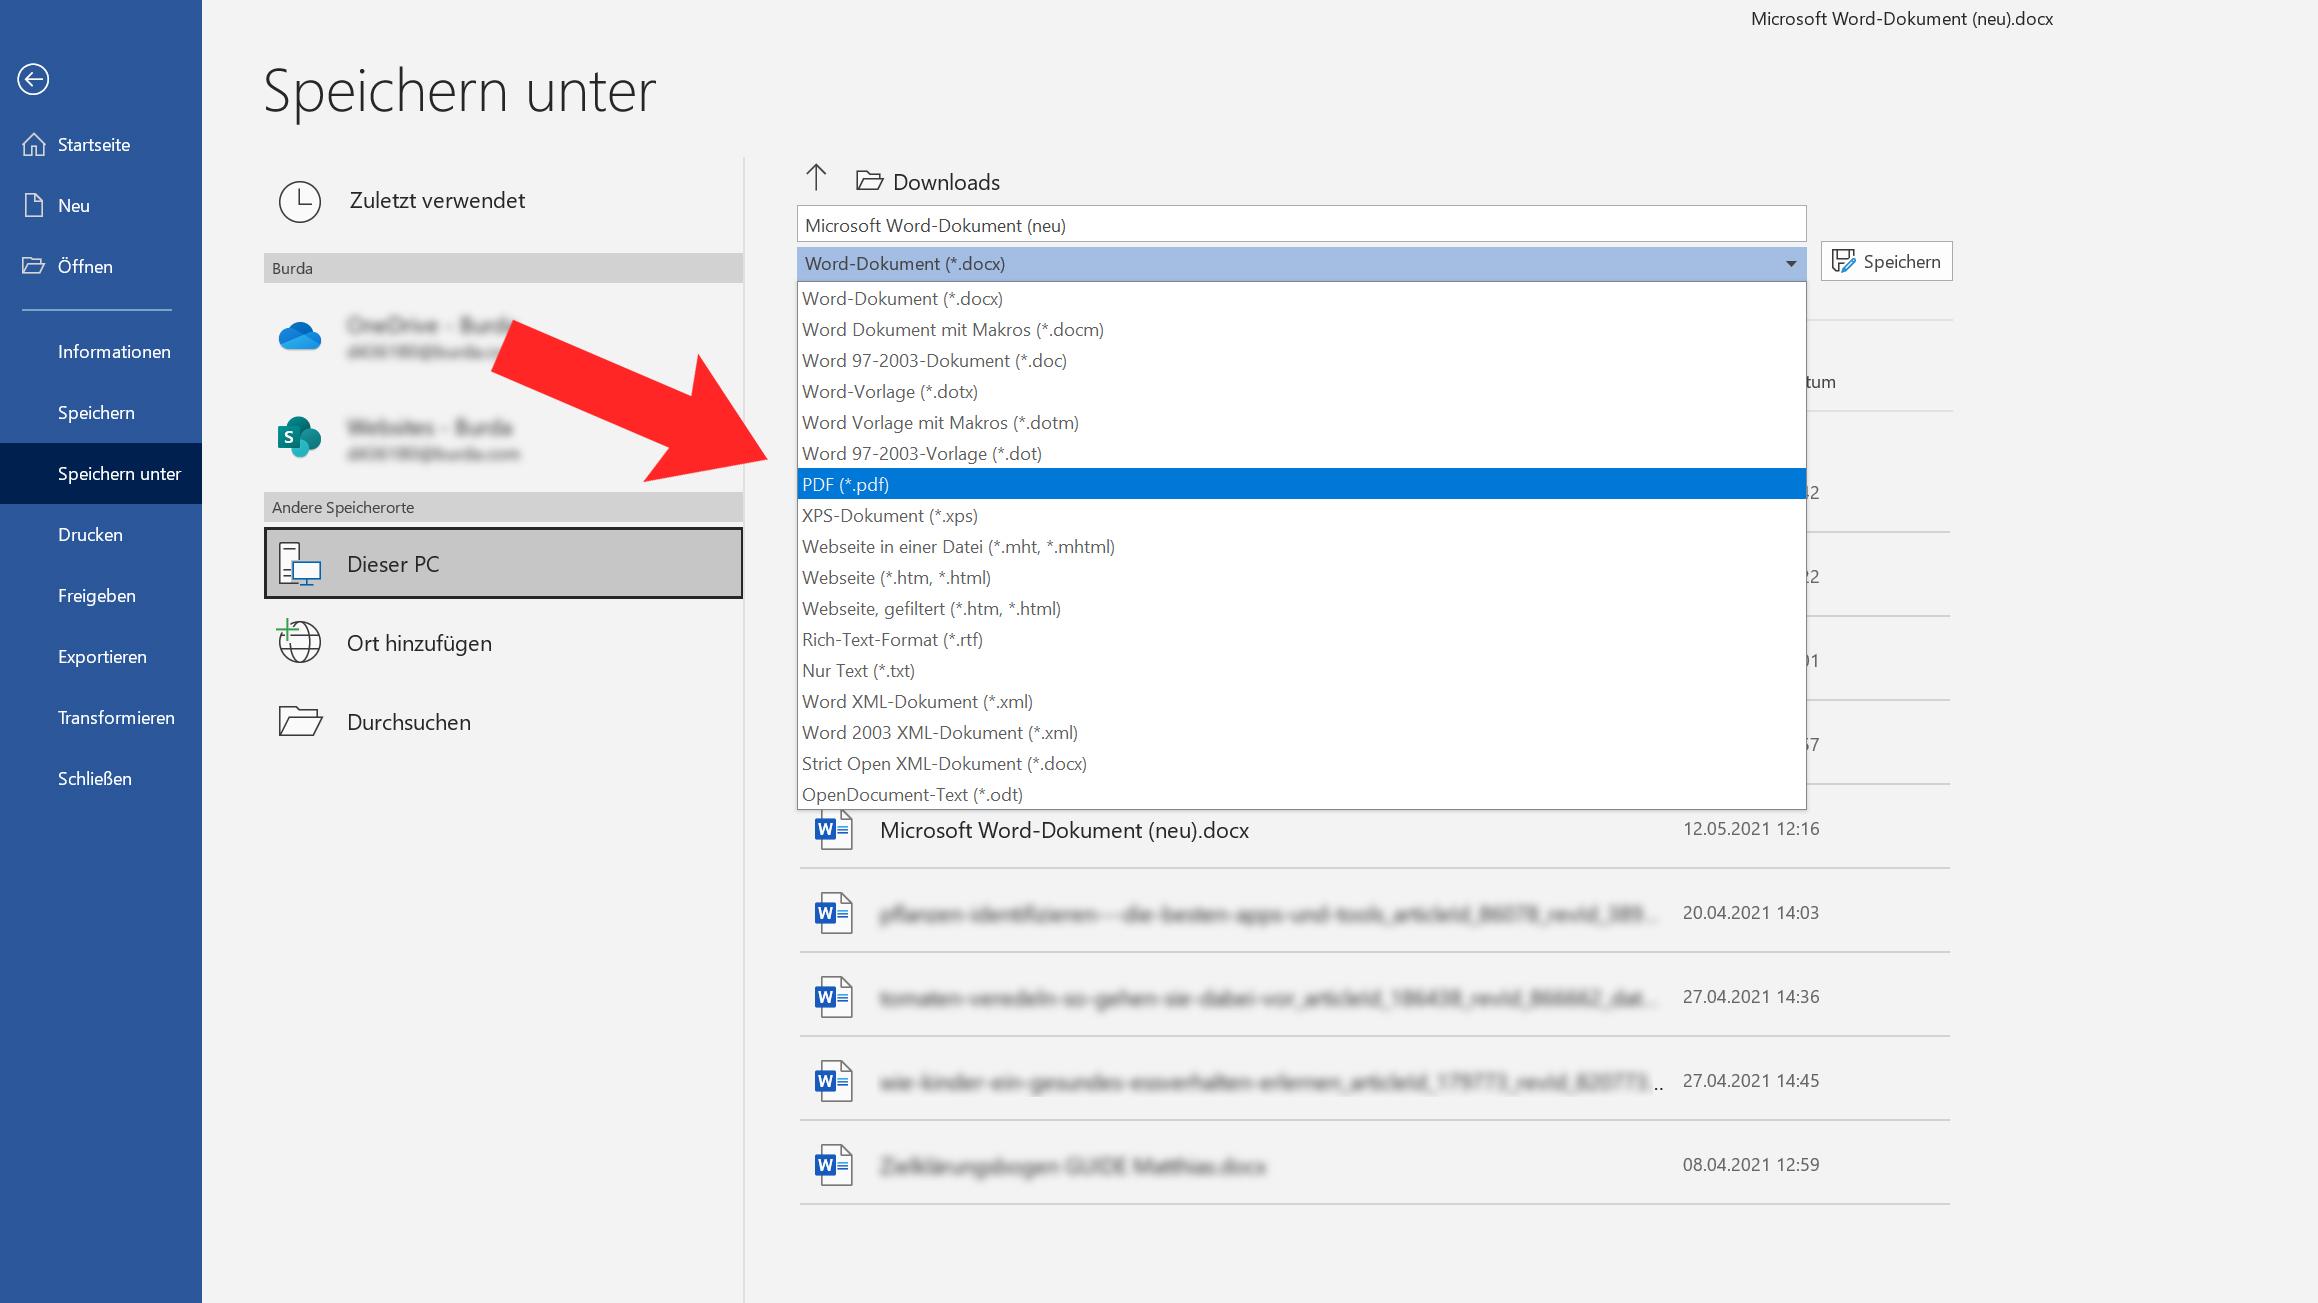Click the Speichern button
The width and height of the screenshot is (2318, 1303).
pos(1885,261)
